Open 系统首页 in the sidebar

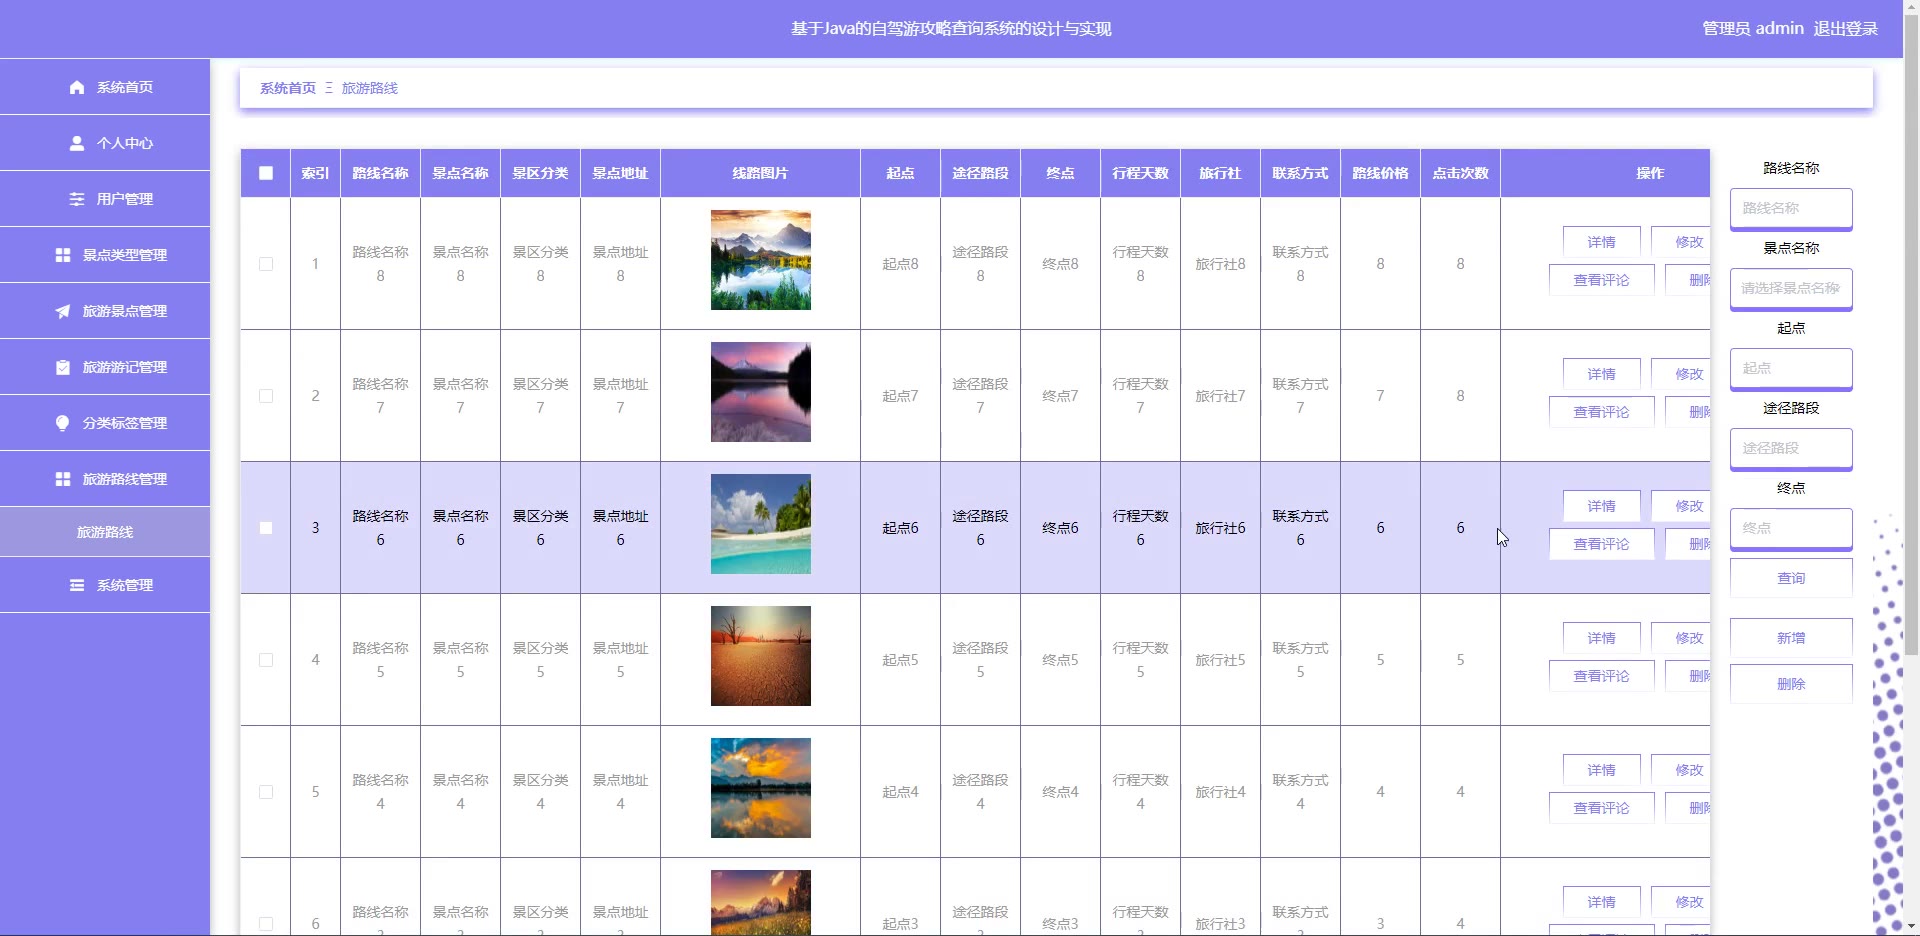[105, 87]
